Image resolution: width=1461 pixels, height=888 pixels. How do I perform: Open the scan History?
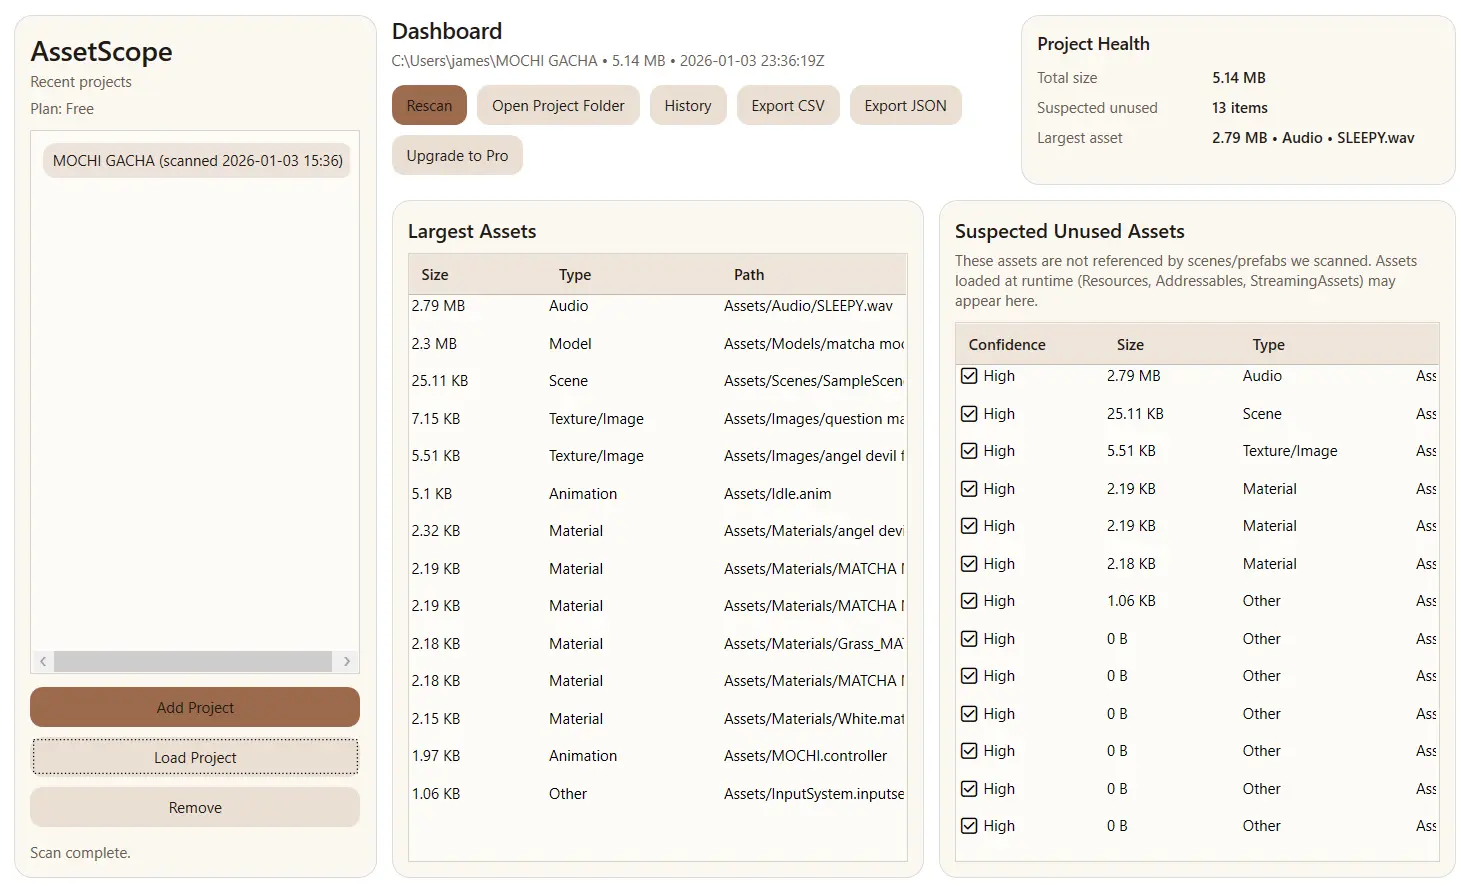pos(688,106)
